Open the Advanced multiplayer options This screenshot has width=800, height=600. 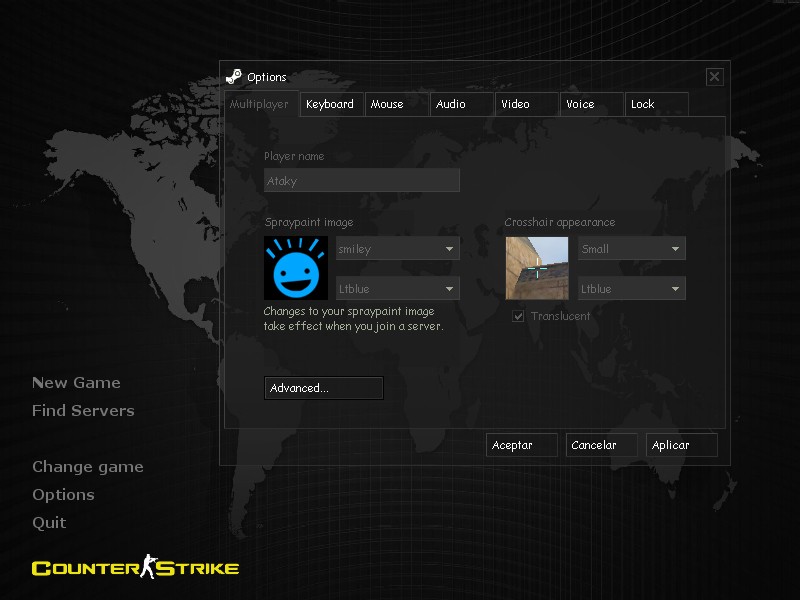click(324, 388)
